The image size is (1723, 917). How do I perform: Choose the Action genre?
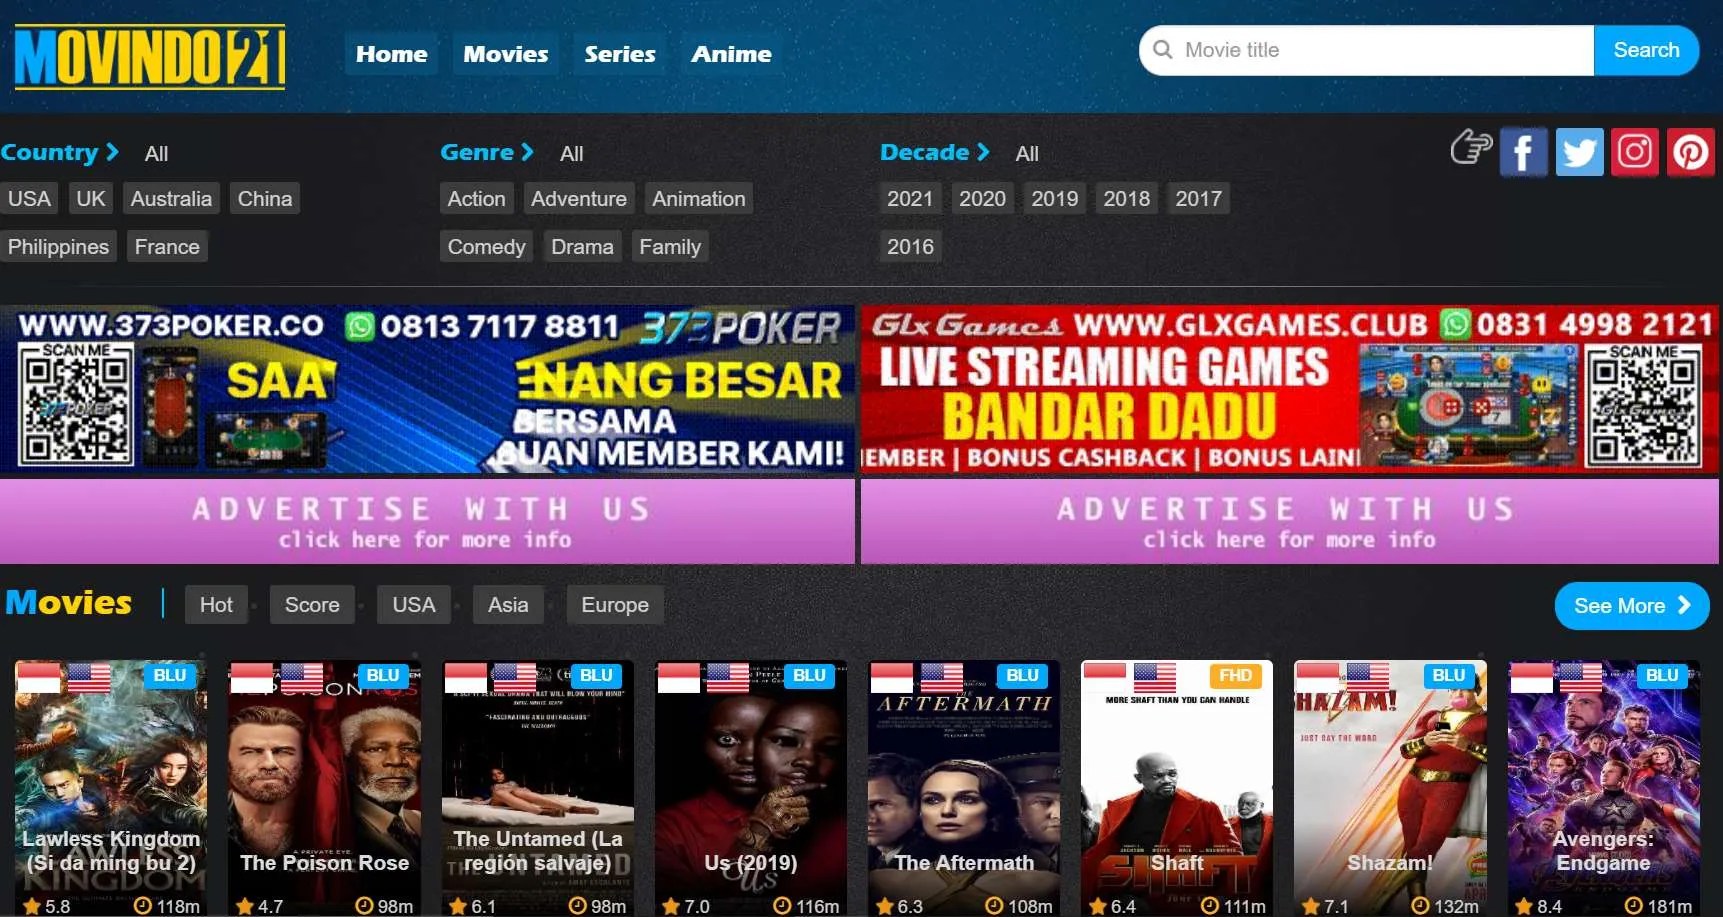tap(476, 199)
